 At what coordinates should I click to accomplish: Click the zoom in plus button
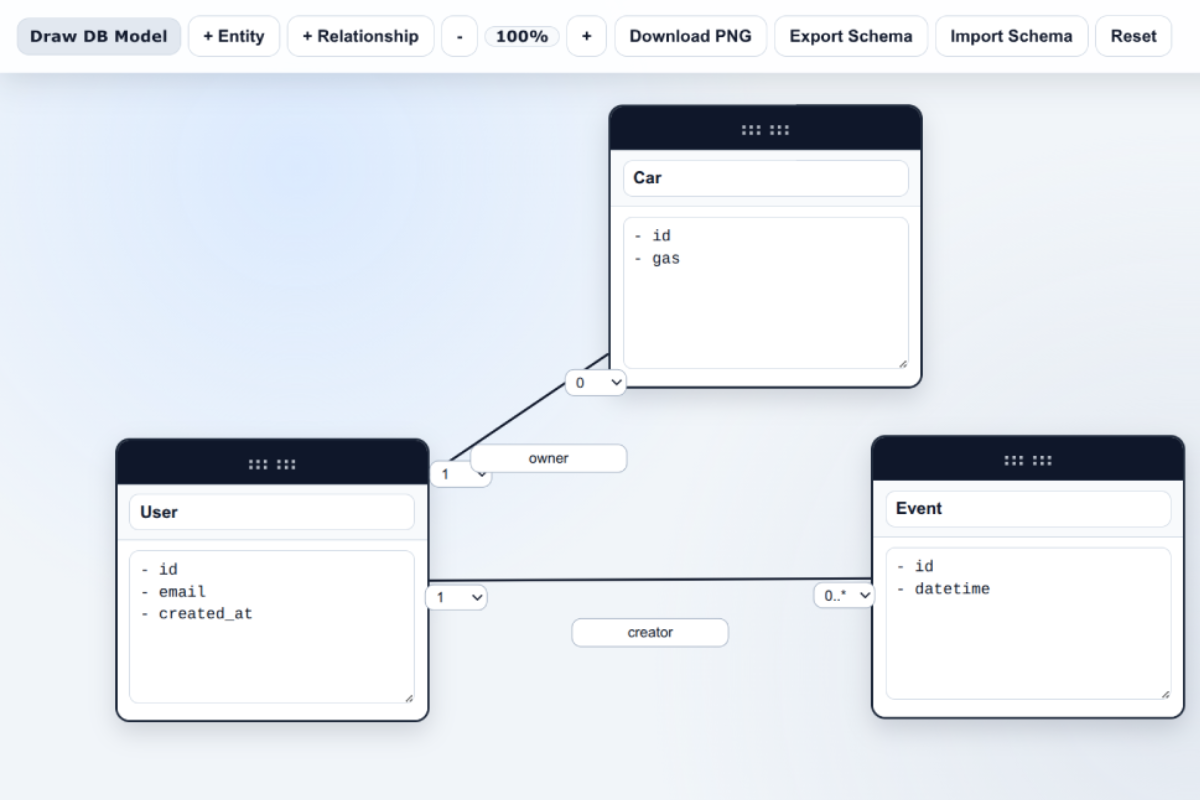(x=586, y=36)
